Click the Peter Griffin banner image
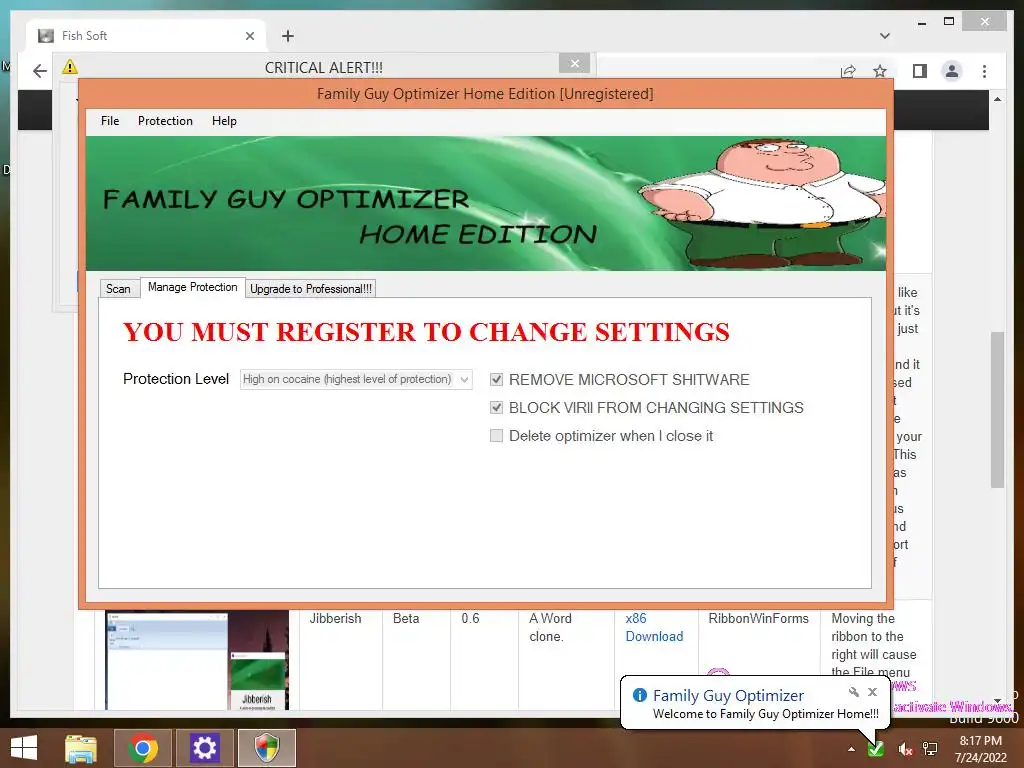This screenshot has height=768, width=1024. [x=485, y=203]
